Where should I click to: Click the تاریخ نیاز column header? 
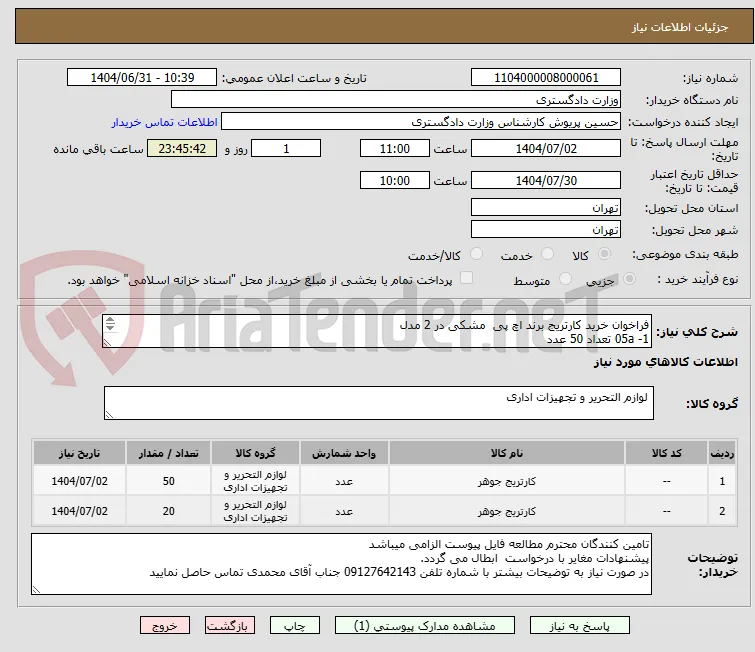79,453
